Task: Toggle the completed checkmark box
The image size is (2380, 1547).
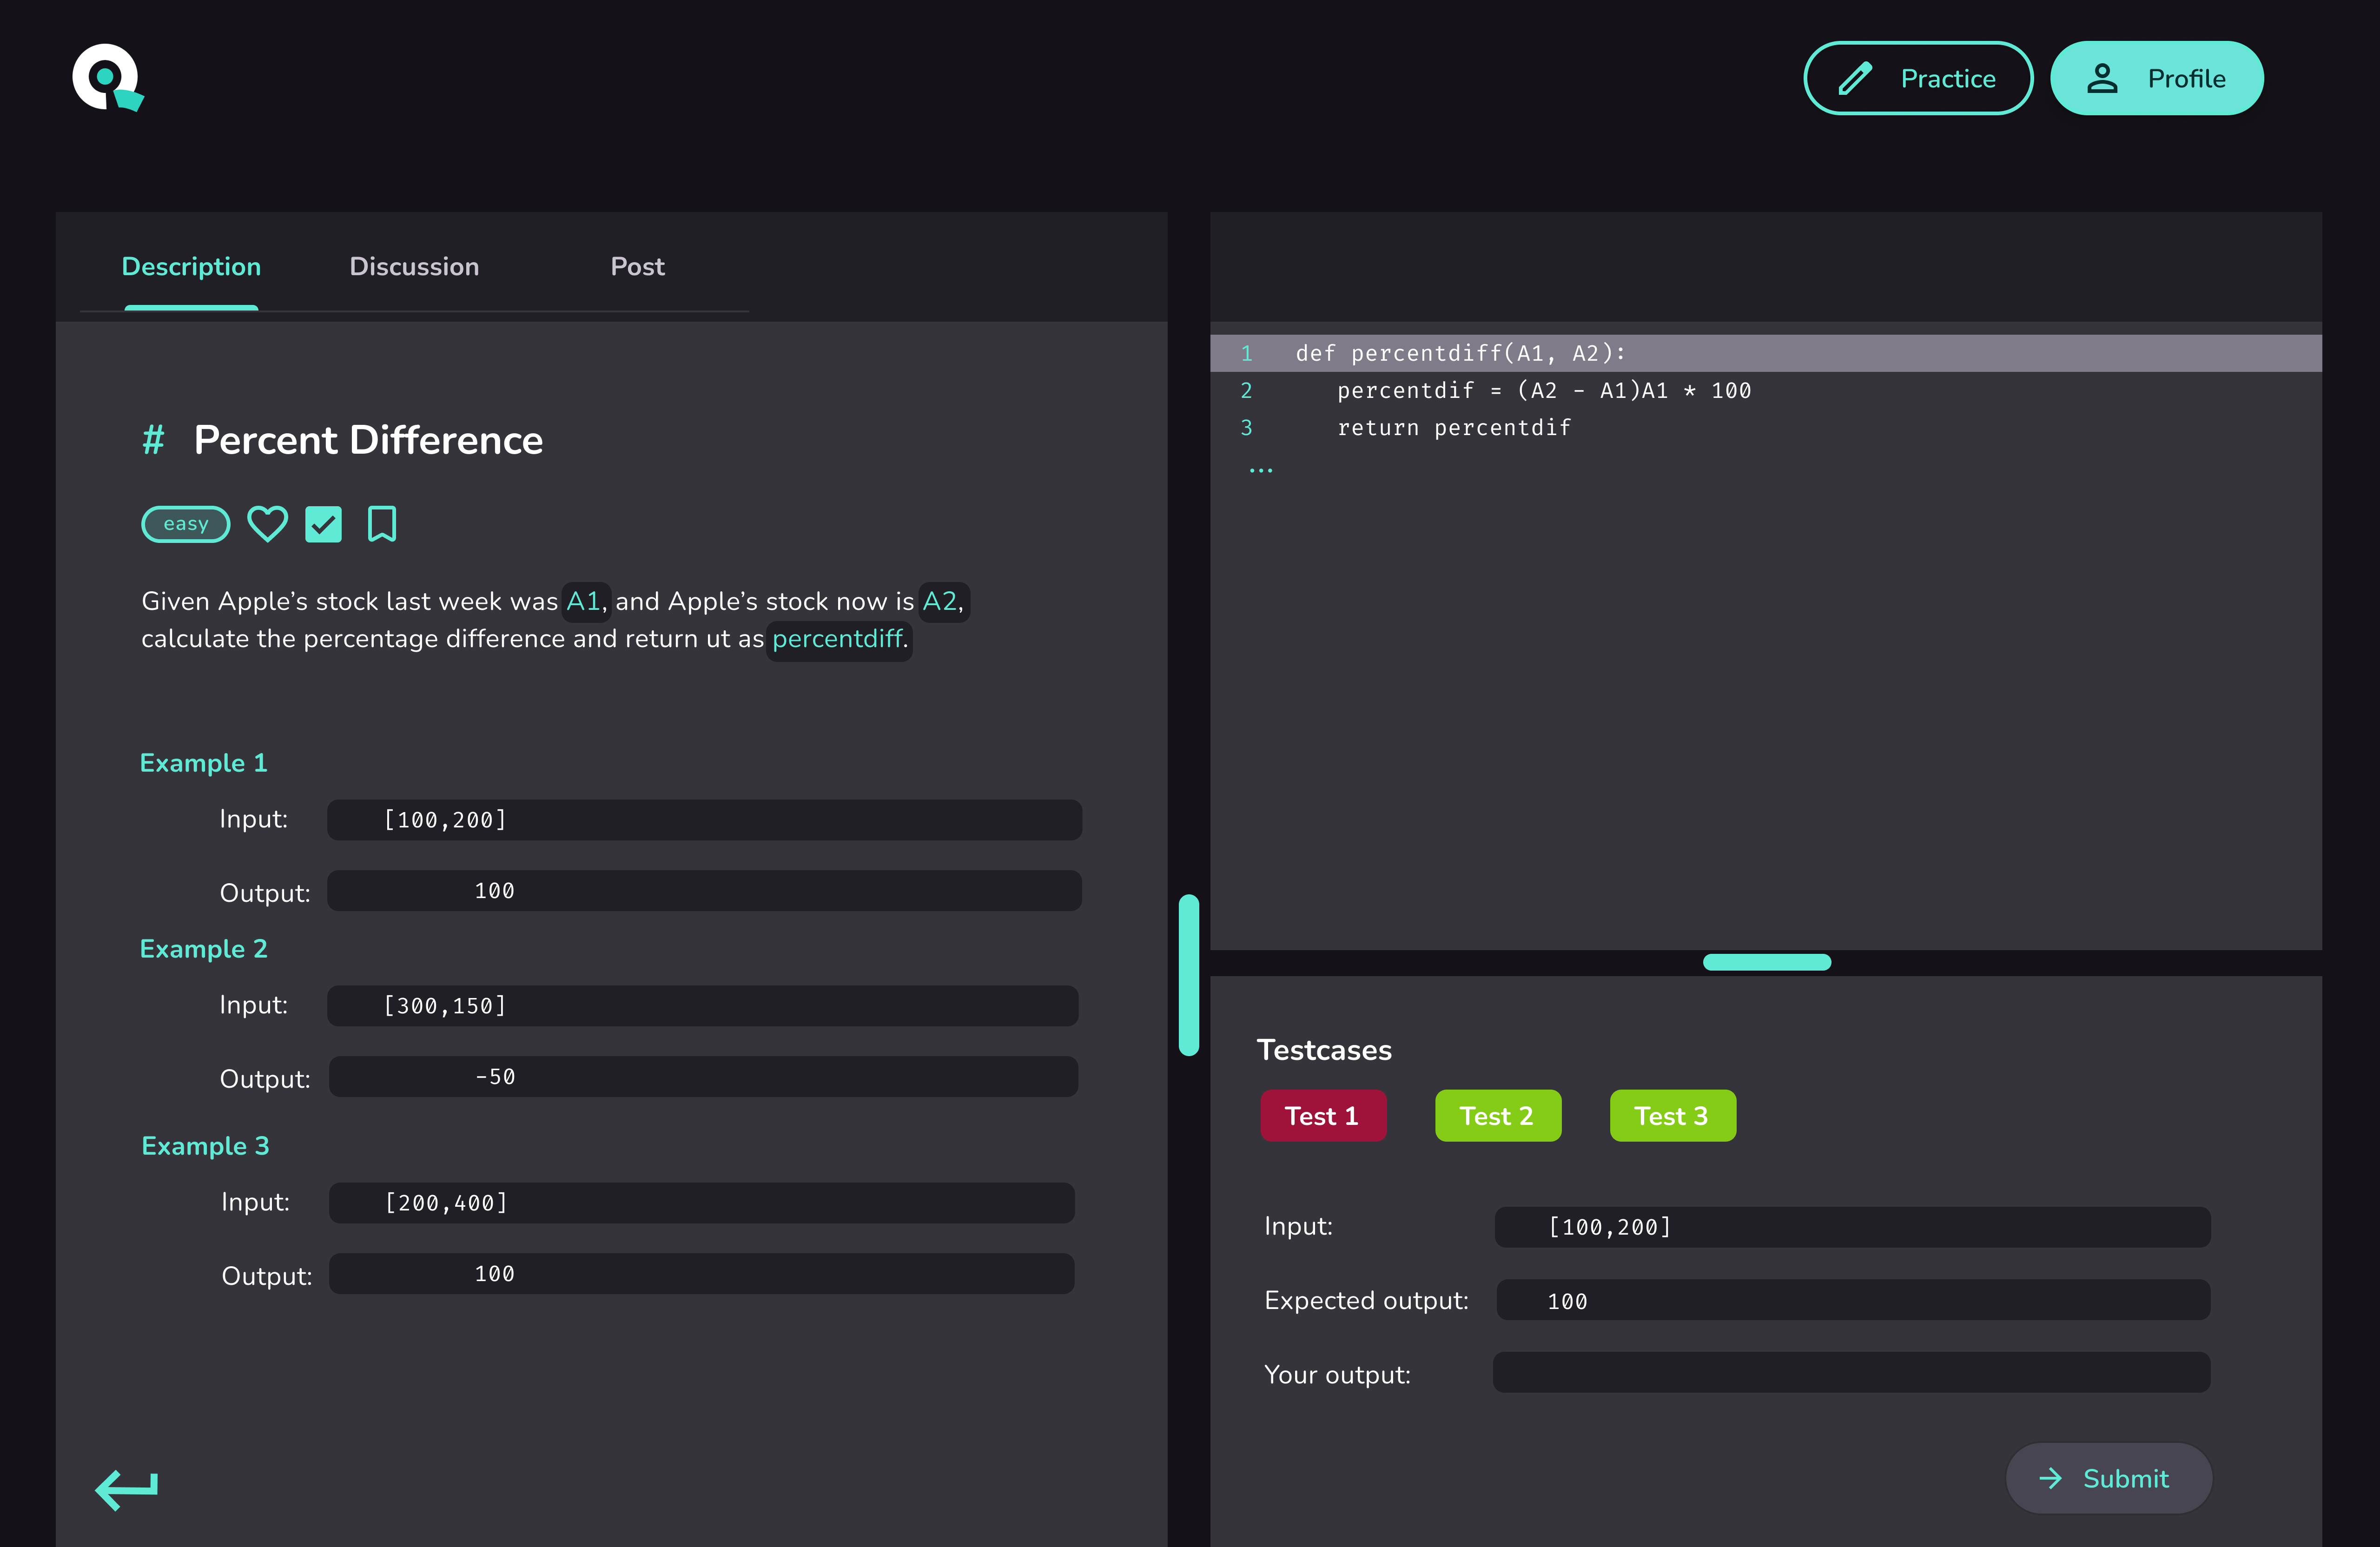Action: point(323,524)
